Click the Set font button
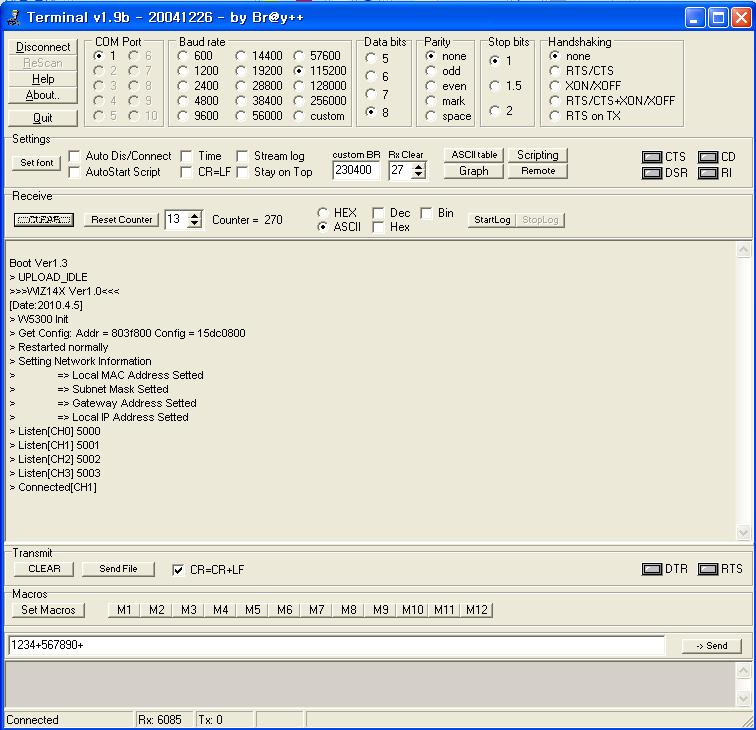 tap(37, 163)
